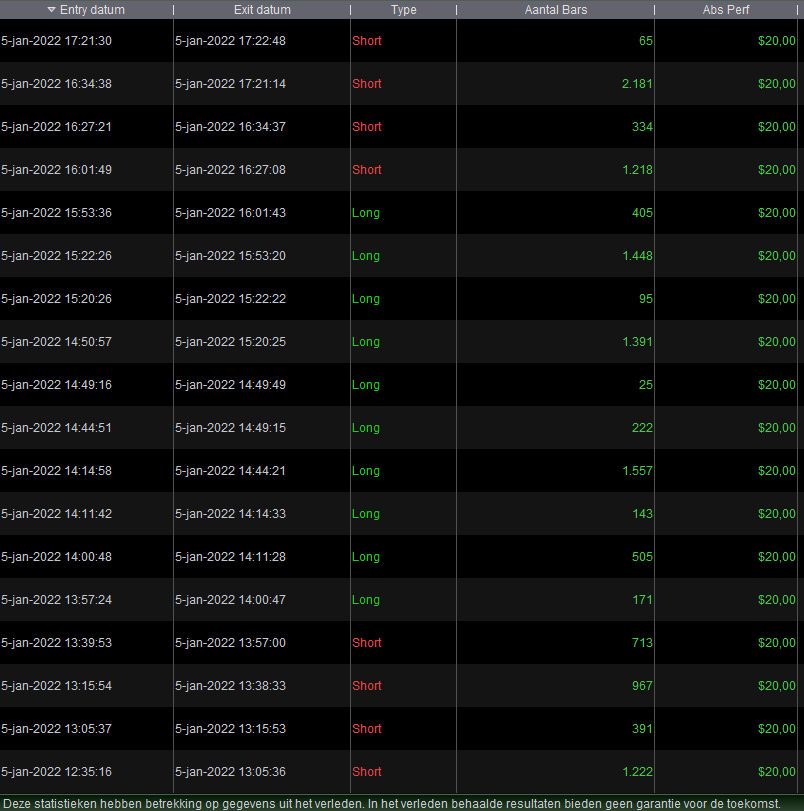
Task: Sort by Entry datum column header
Action: 86,10
